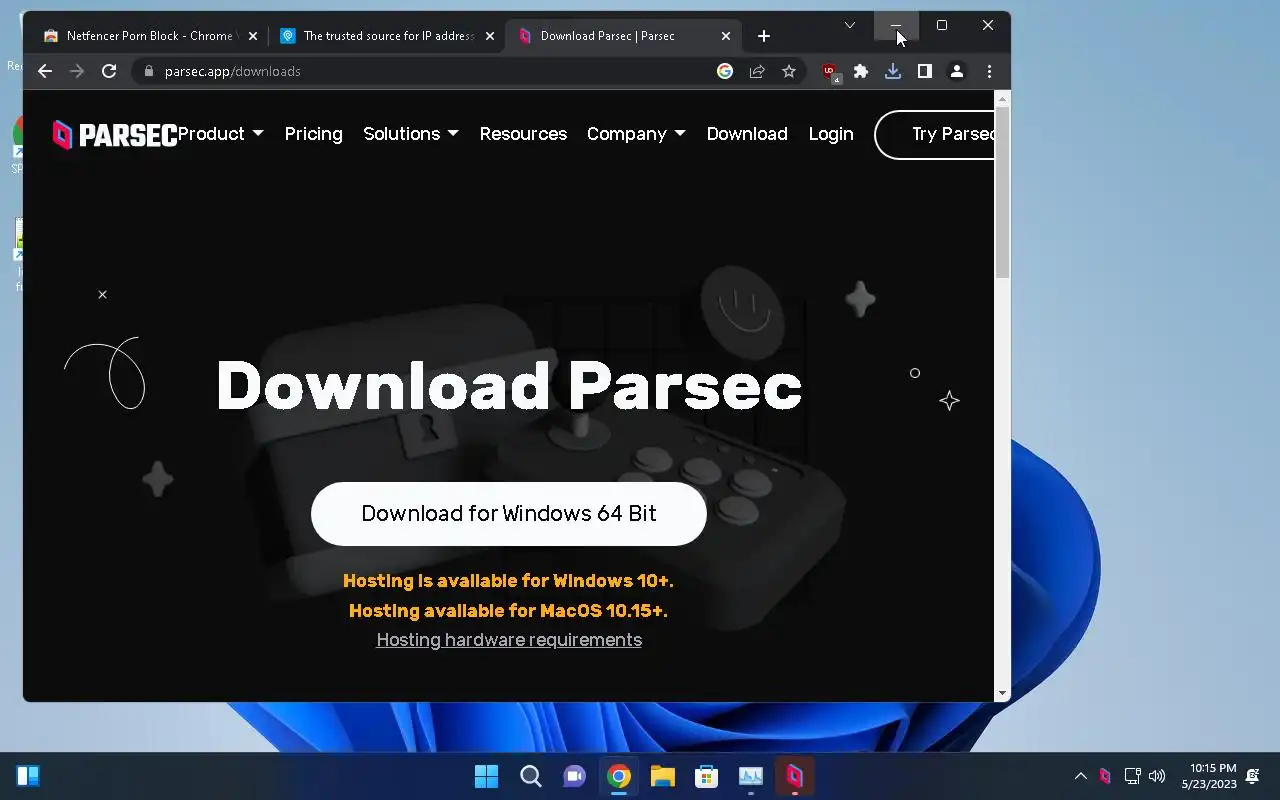Click the Parsec system tray icon
Image resolution: width=1280 pixels, height=800 pixels.
pos(1105,776)
